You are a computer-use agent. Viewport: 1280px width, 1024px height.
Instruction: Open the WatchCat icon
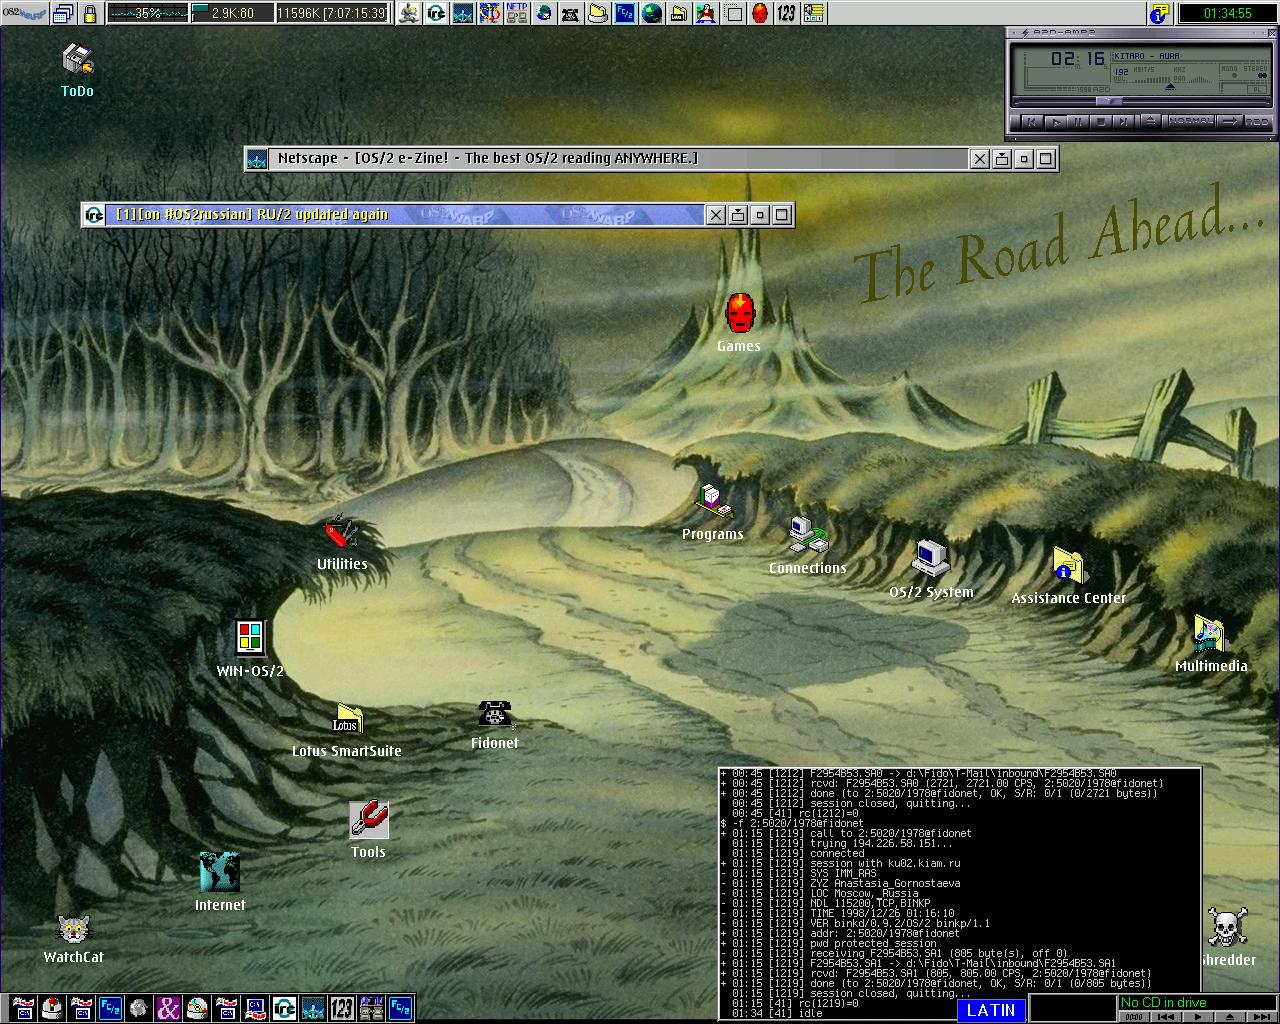74,929
